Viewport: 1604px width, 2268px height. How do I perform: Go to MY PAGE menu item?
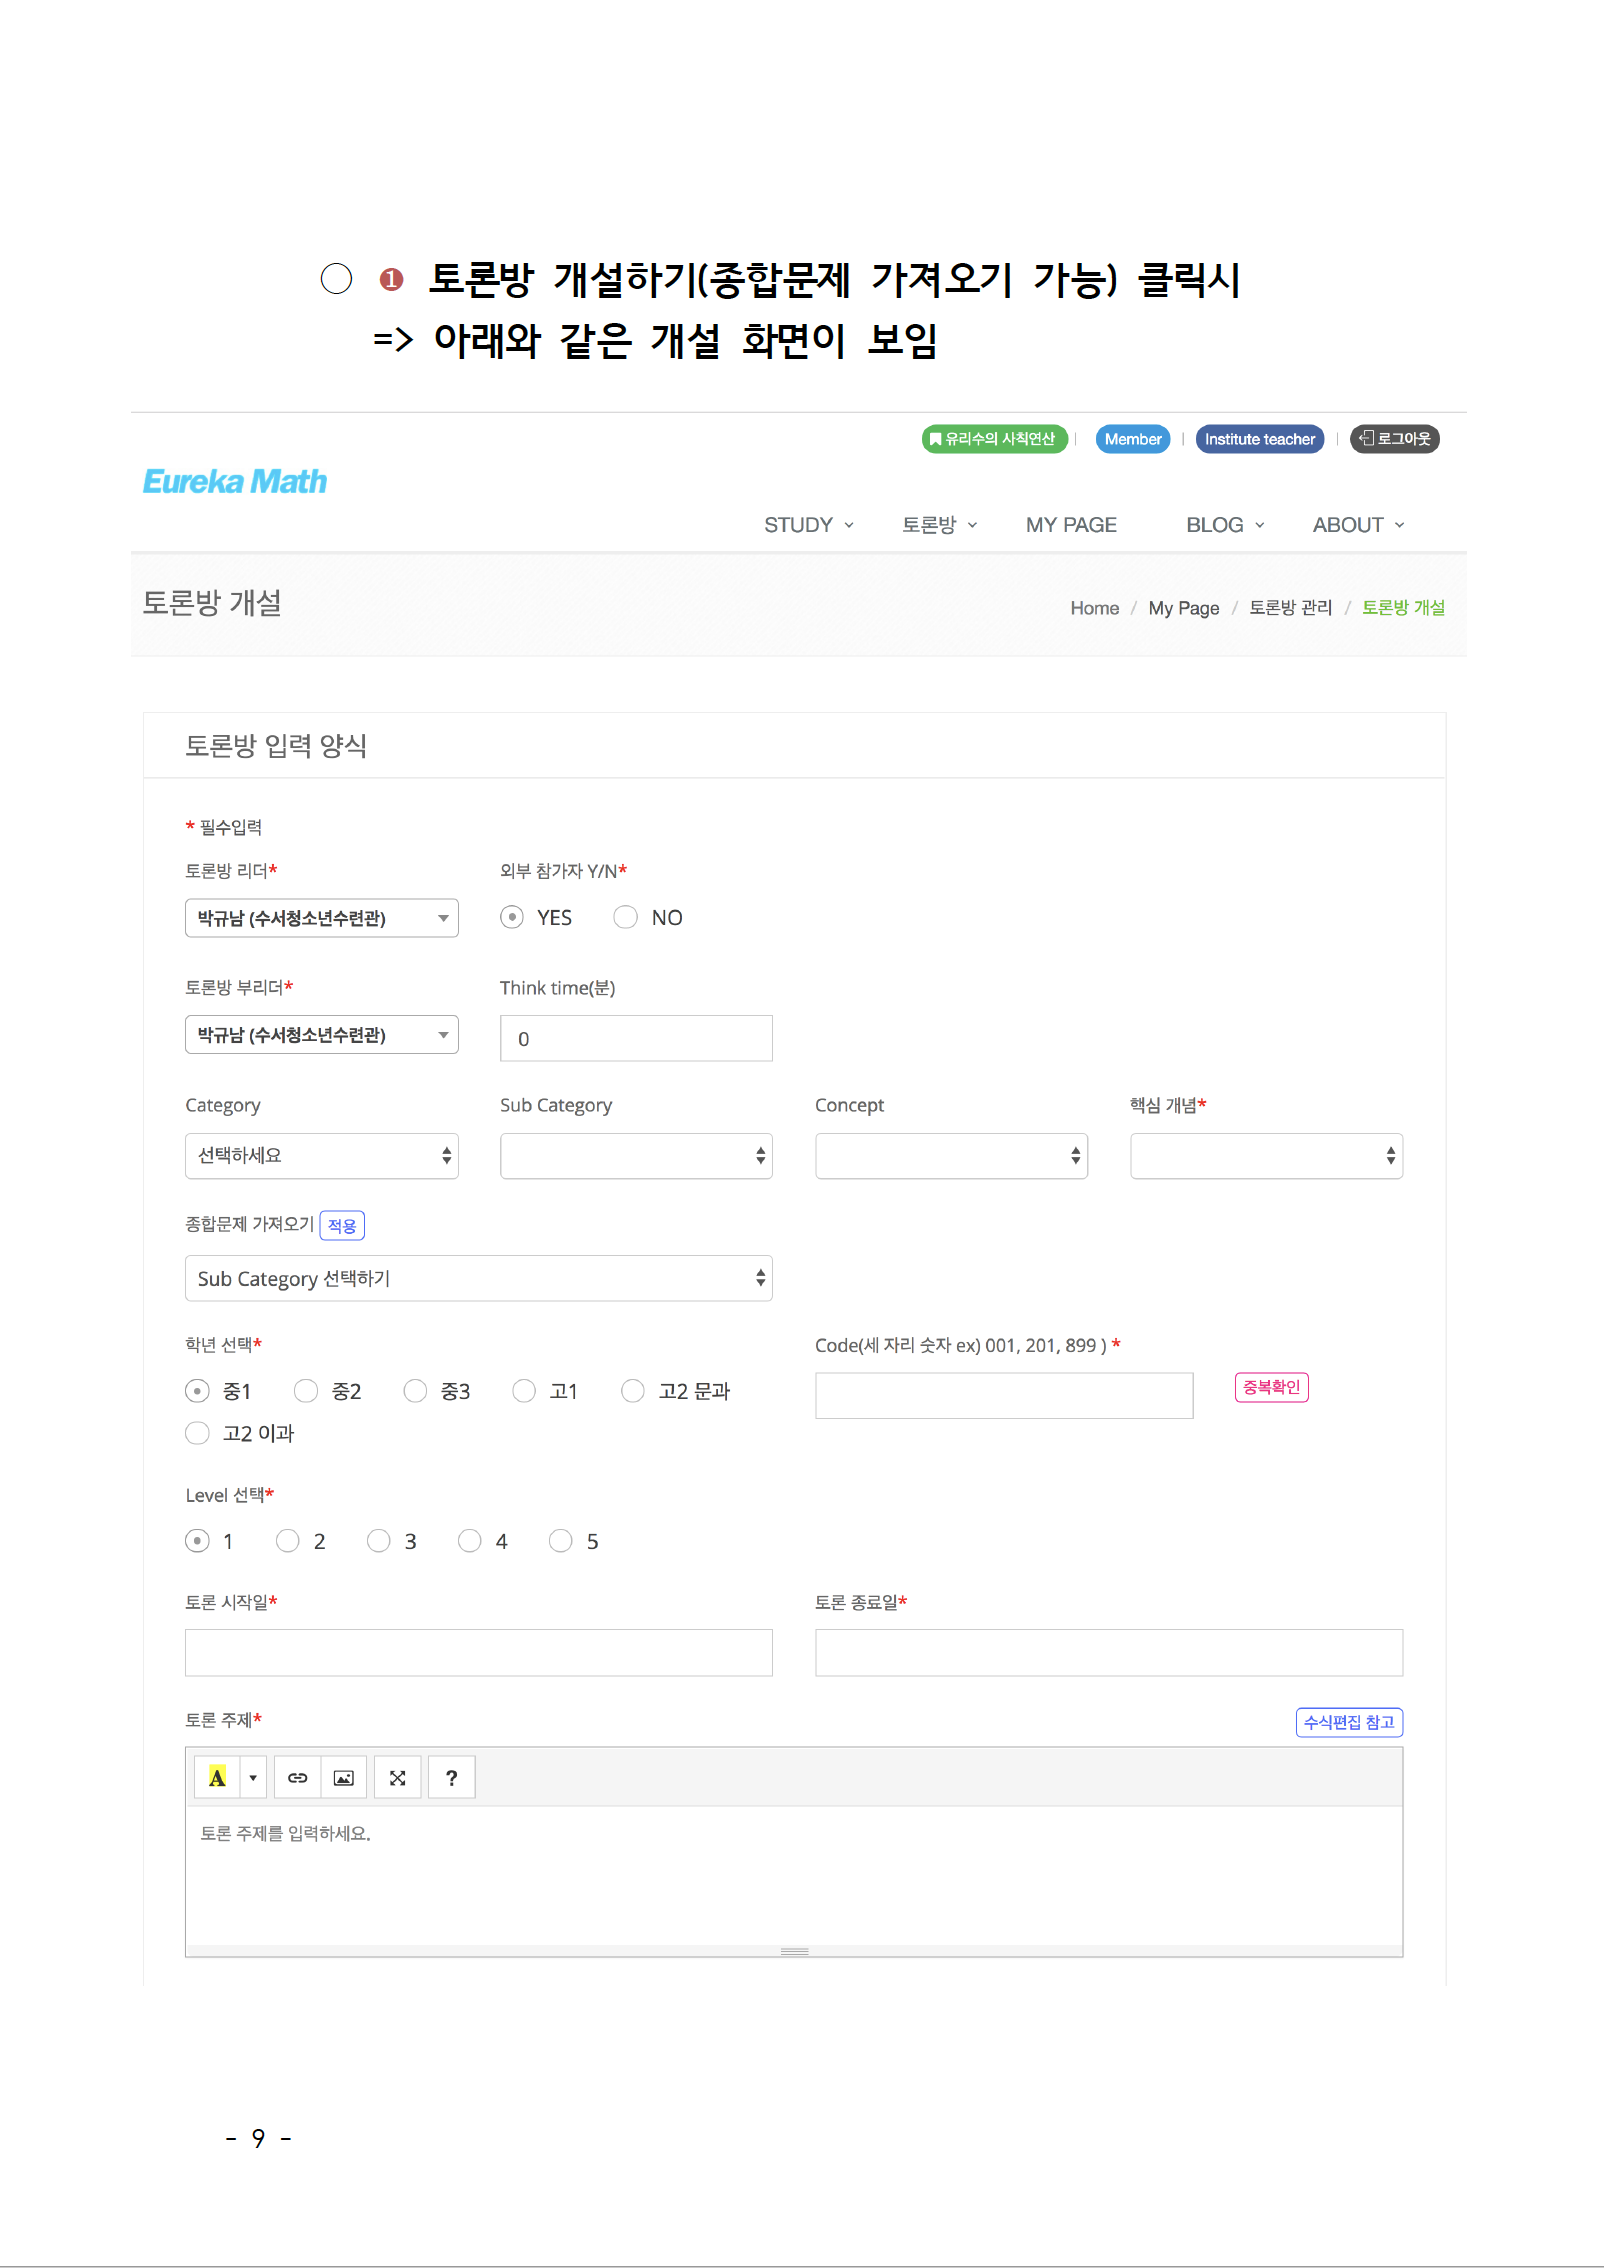(x=1071, y=525)
